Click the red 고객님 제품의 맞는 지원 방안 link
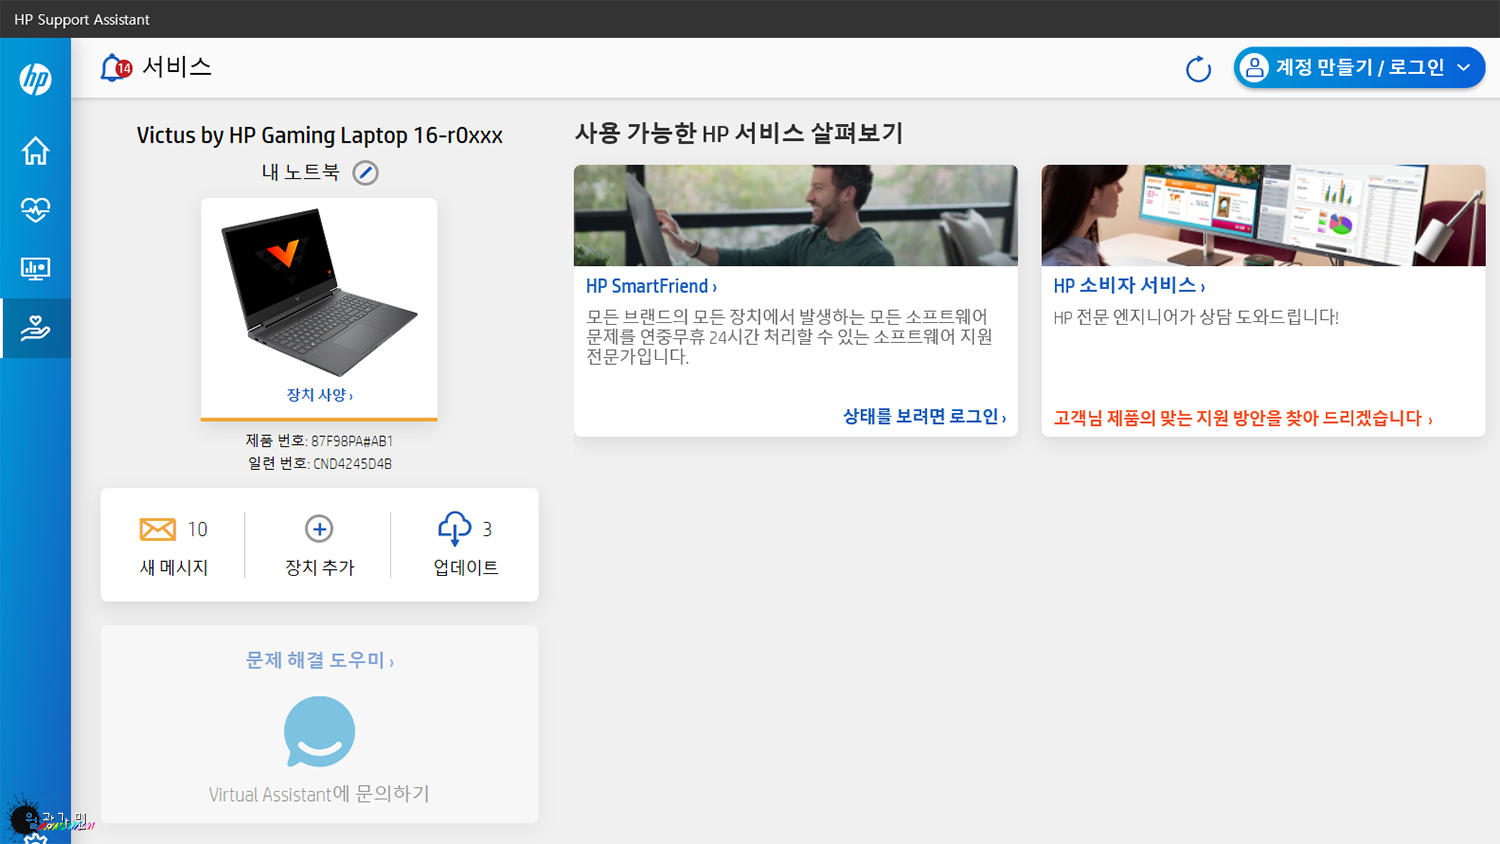The height and width of the screenshot is (844, 1500). tap(1242, 418)
